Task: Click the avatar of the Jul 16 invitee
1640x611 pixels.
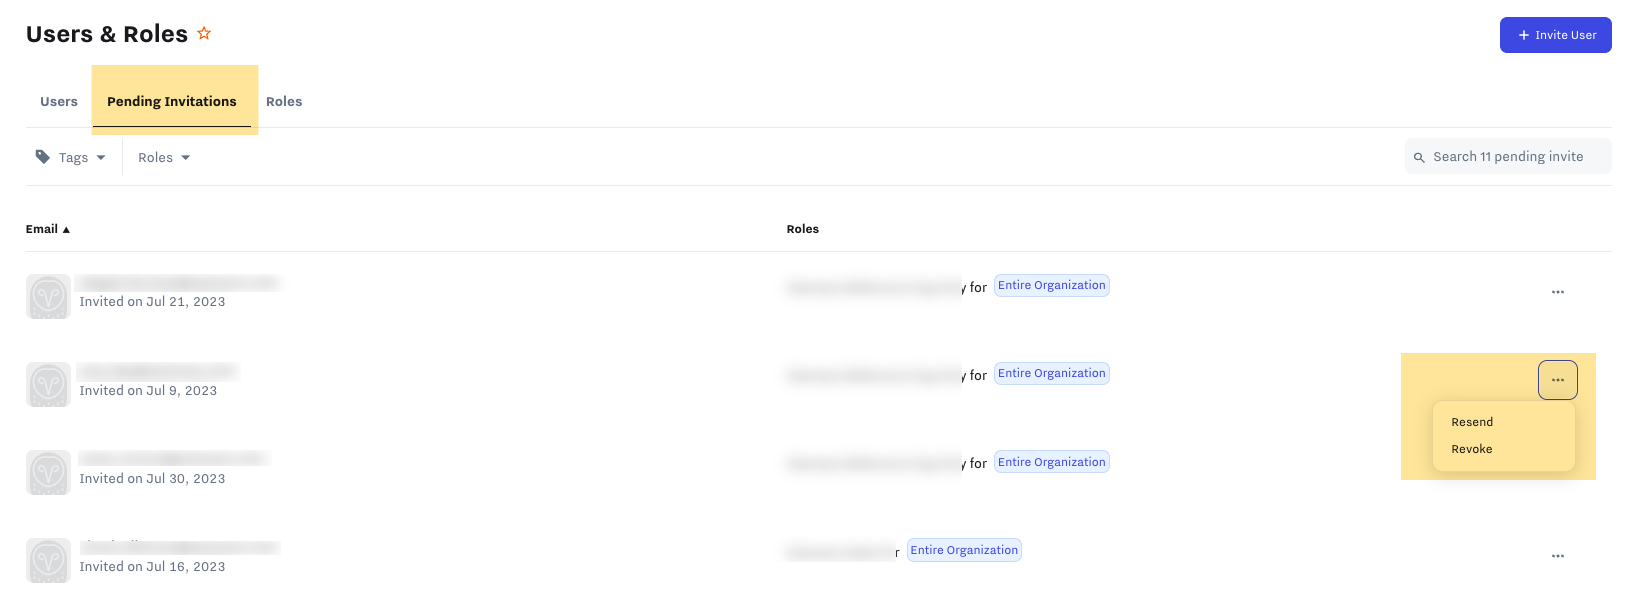Action: [x=48, y=561]
